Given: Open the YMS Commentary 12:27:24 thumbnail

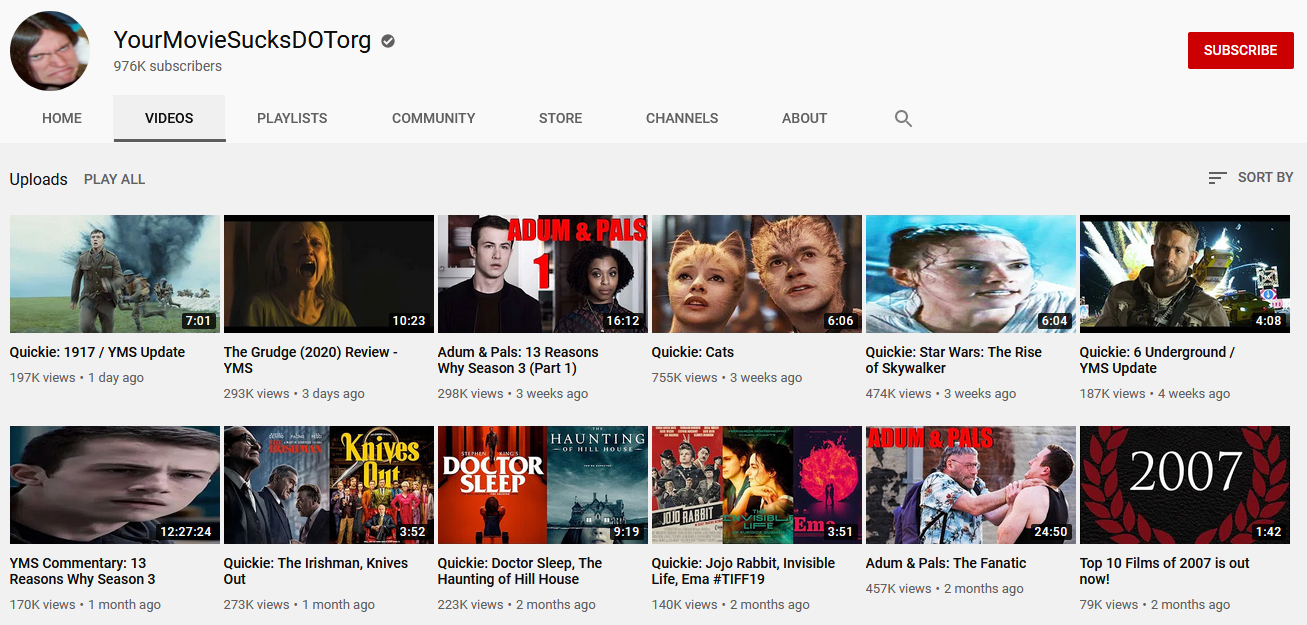Looking at the screenshot, I should [x=115, y=485].
